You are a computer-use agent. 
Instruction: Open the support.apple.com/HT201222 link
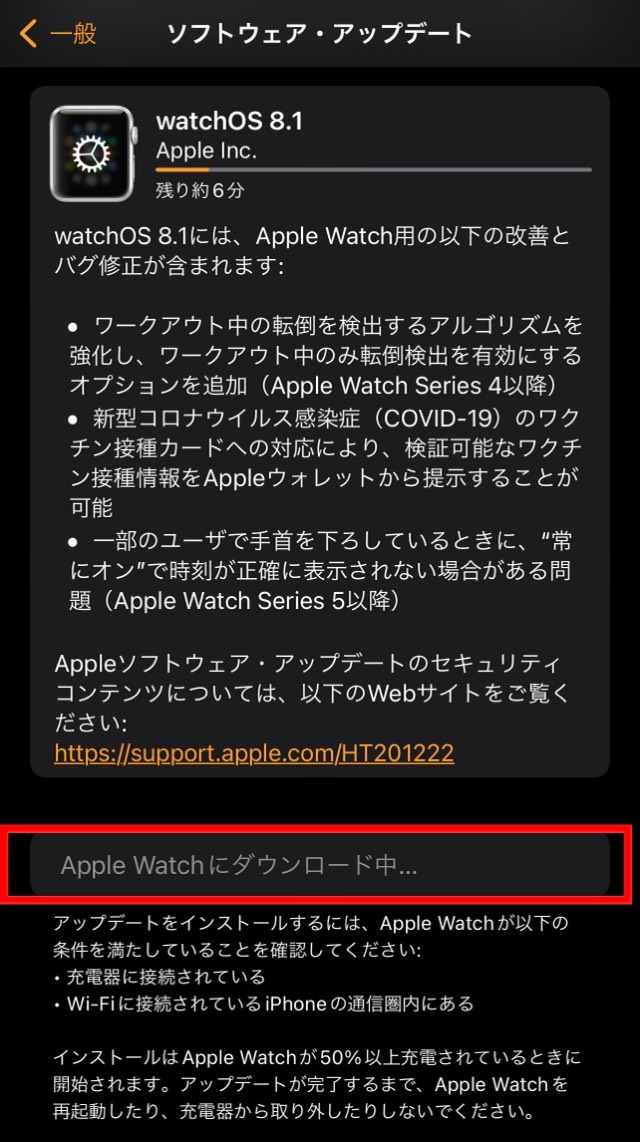pyautogui.click(x=254, y=752)
